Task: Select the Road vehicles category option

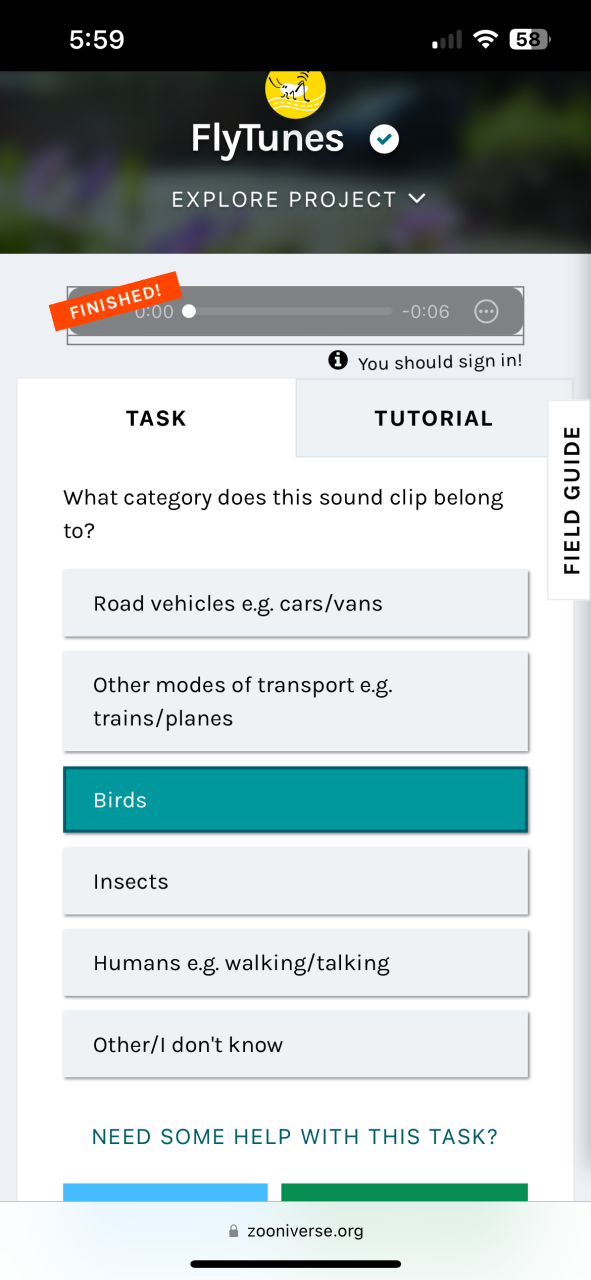Action: [x=295, y=603]
